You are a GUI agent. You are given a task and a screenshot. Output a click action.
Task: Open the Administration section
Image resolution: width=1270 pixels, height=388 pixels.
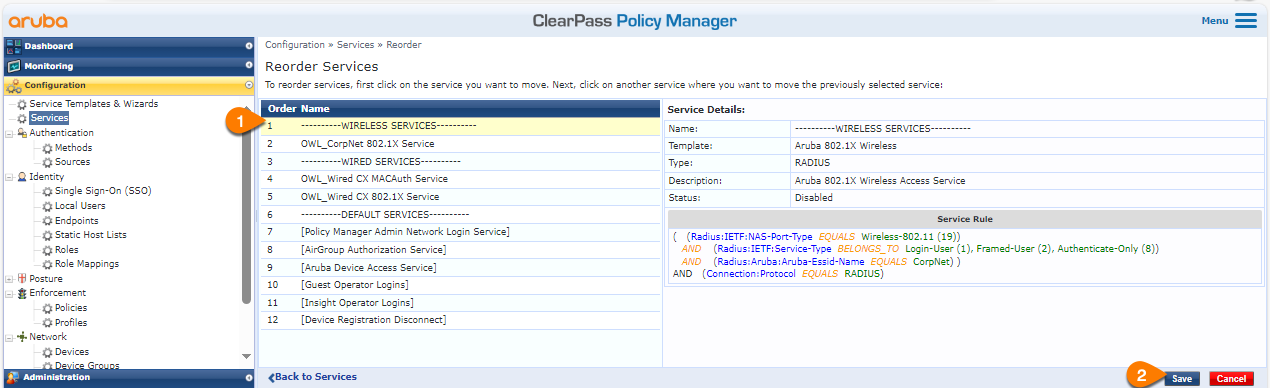(129, 377)
